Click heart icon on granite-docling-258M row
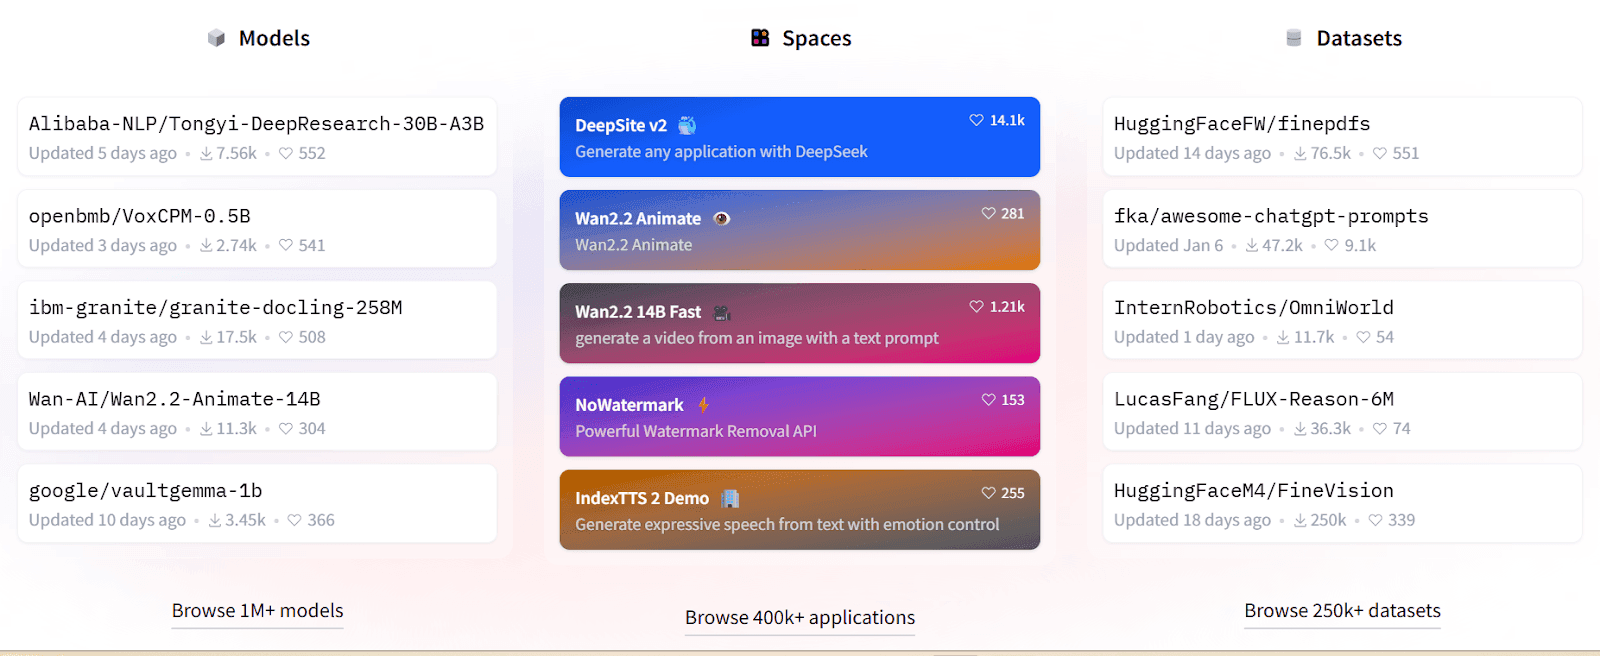Screen dimensions: 1600x656 pos(286,337)
